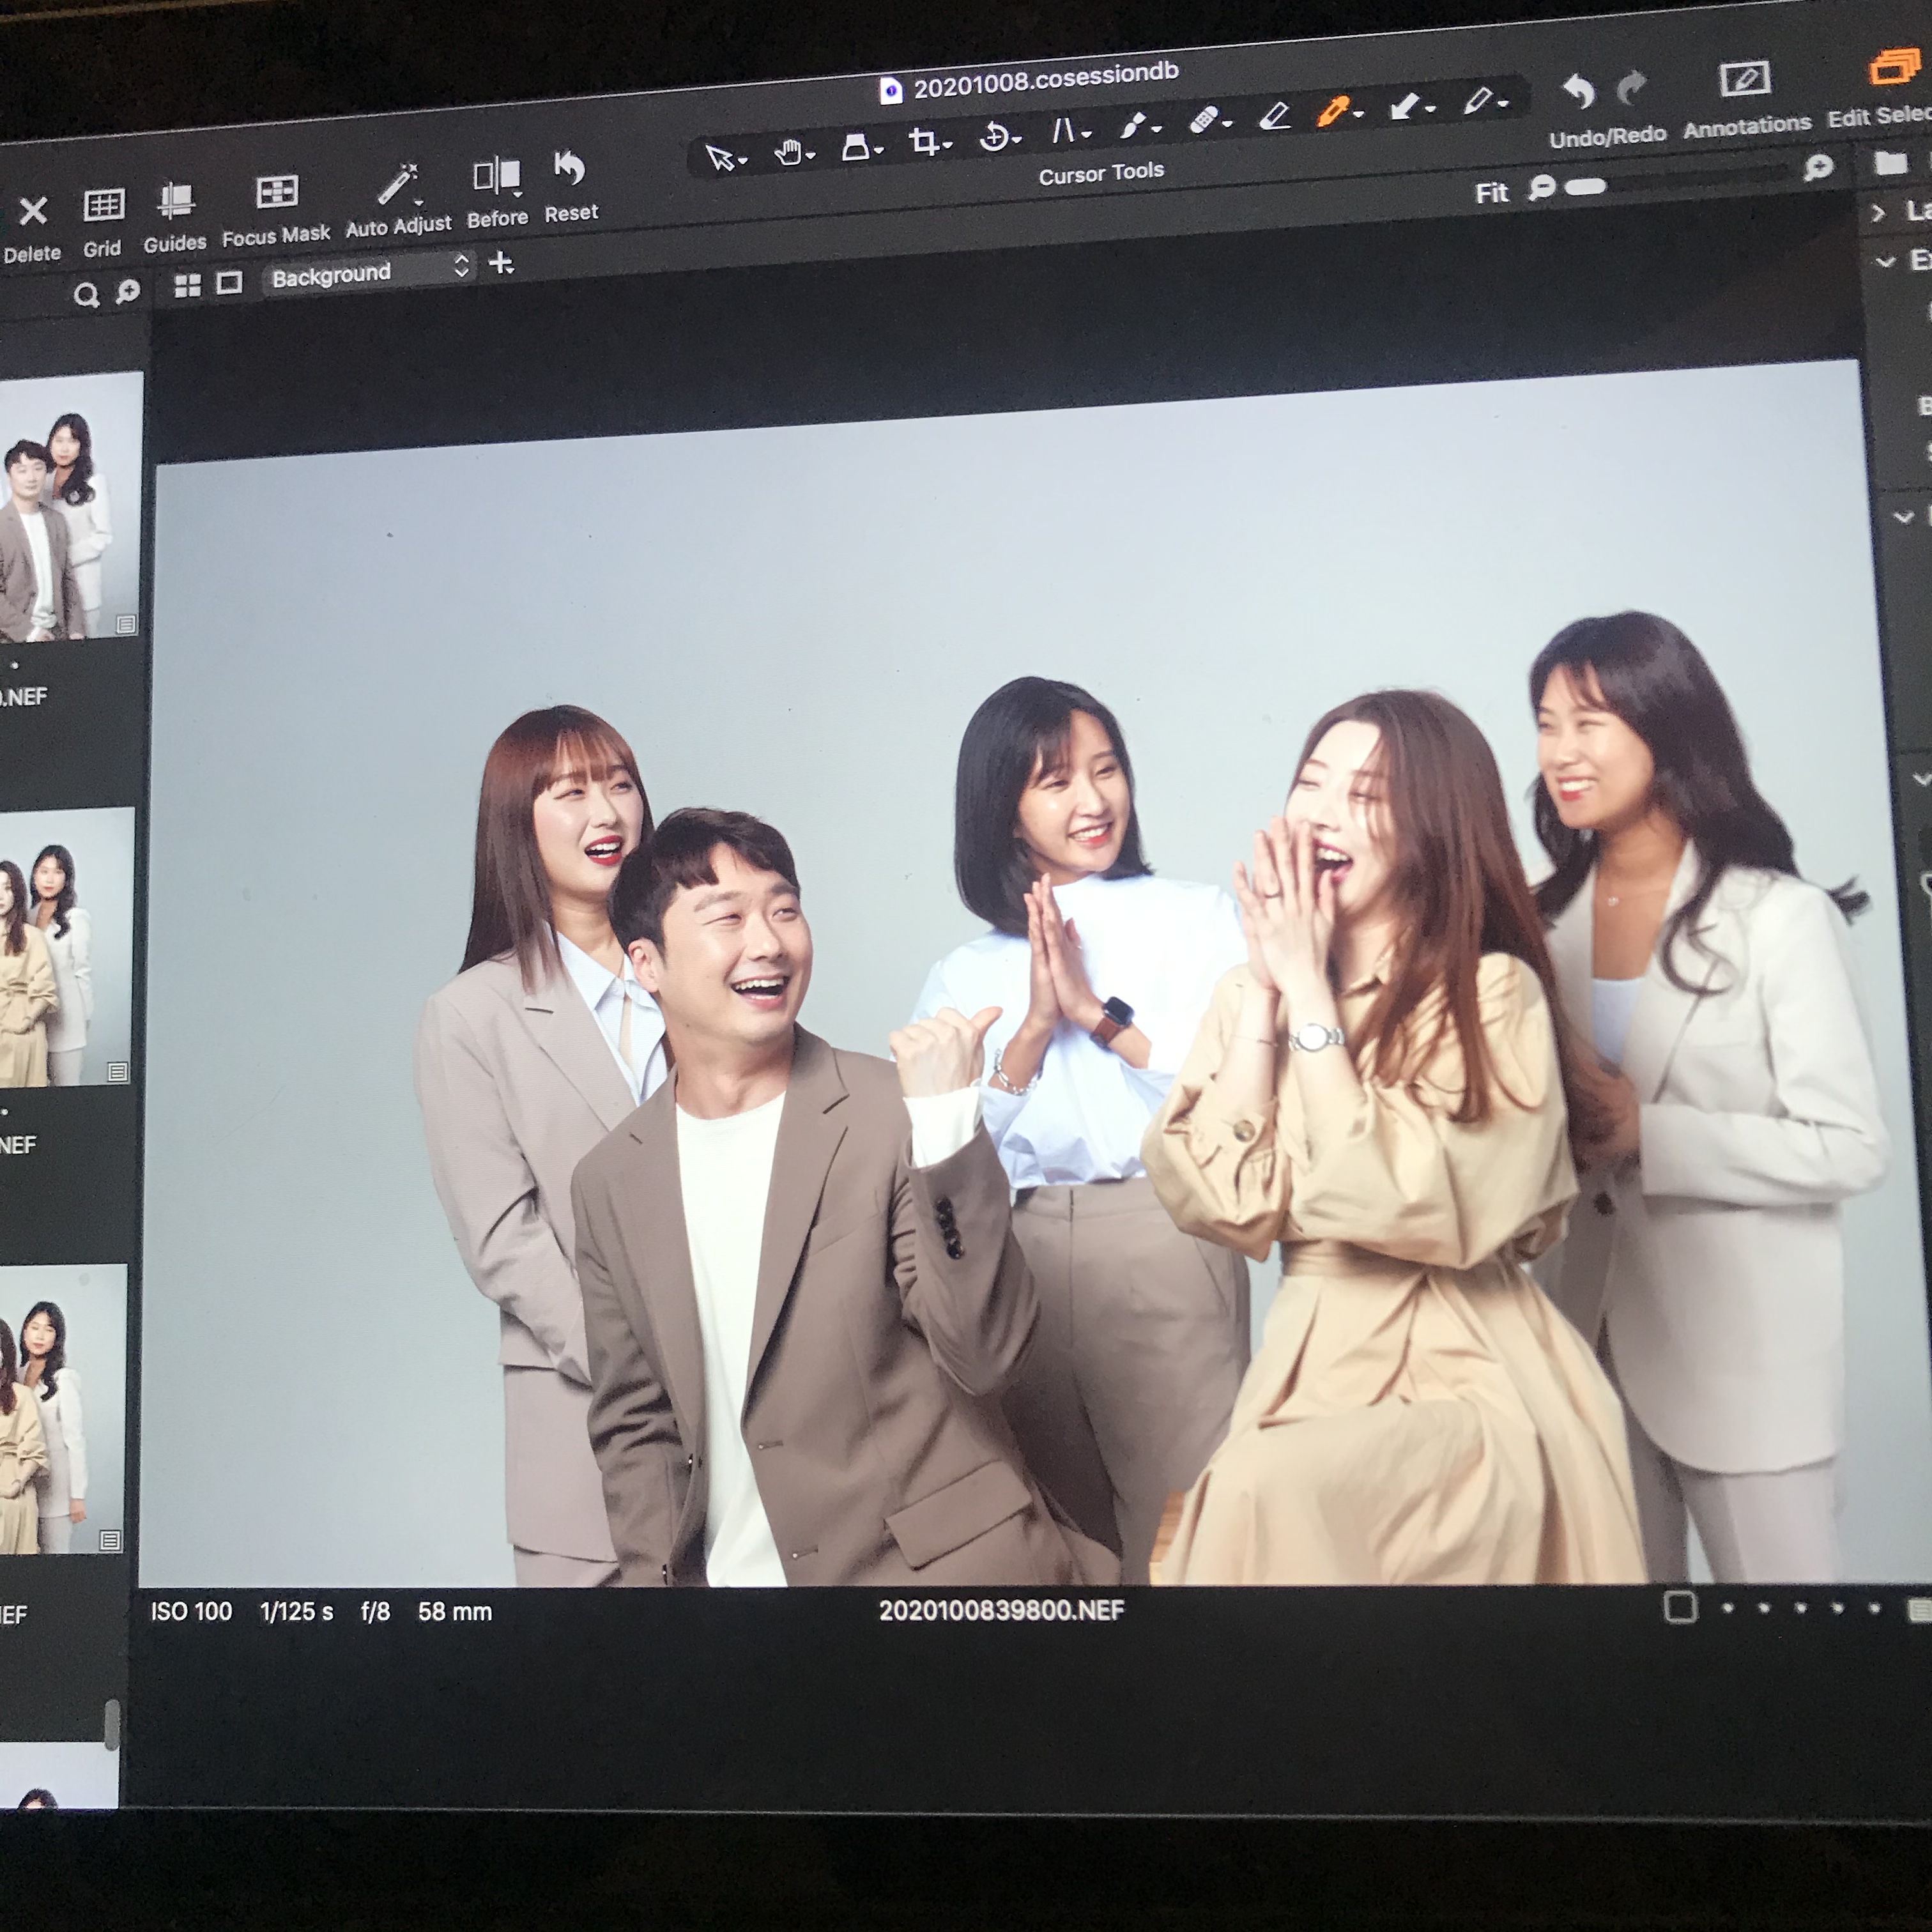Select the top browser thumbnail
The height and width of the screenshot is (1932, 1932).
tap(70, 506)
